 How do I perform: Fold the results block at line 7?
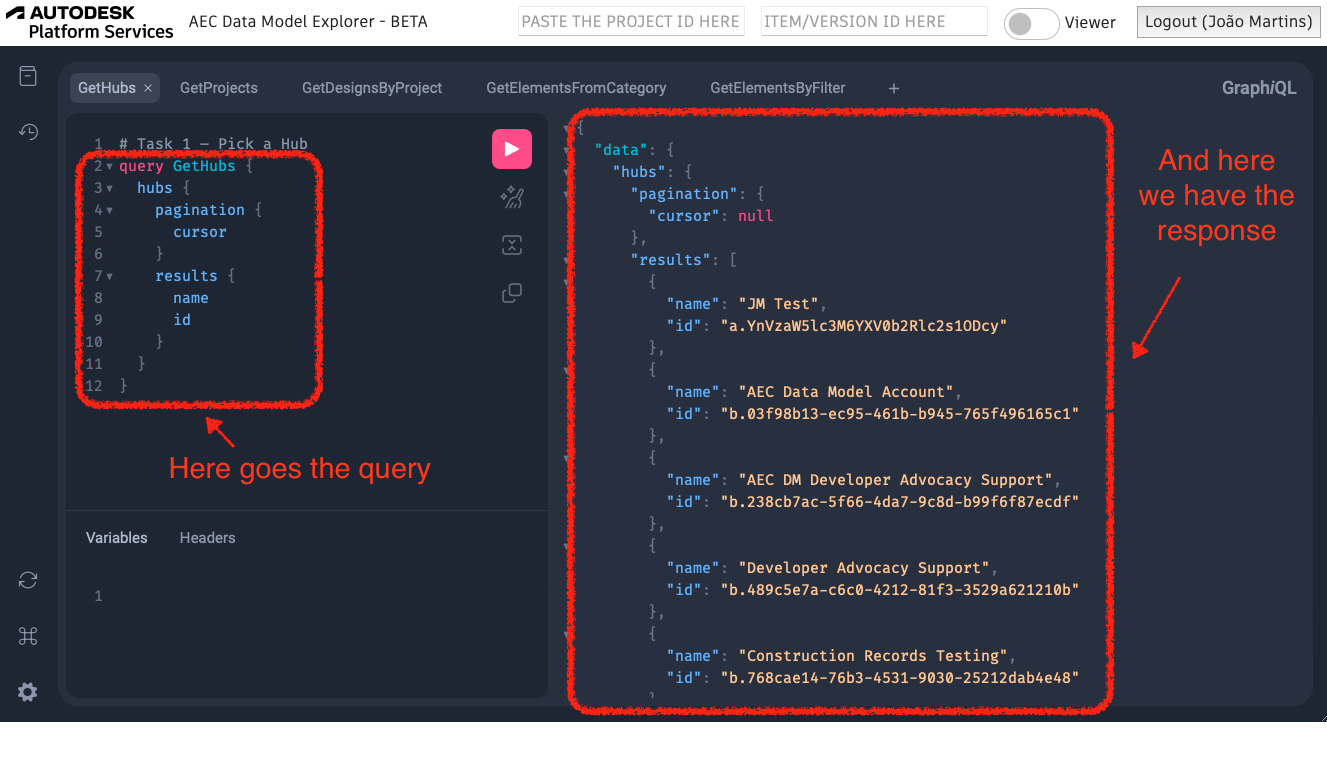(110, 276)
